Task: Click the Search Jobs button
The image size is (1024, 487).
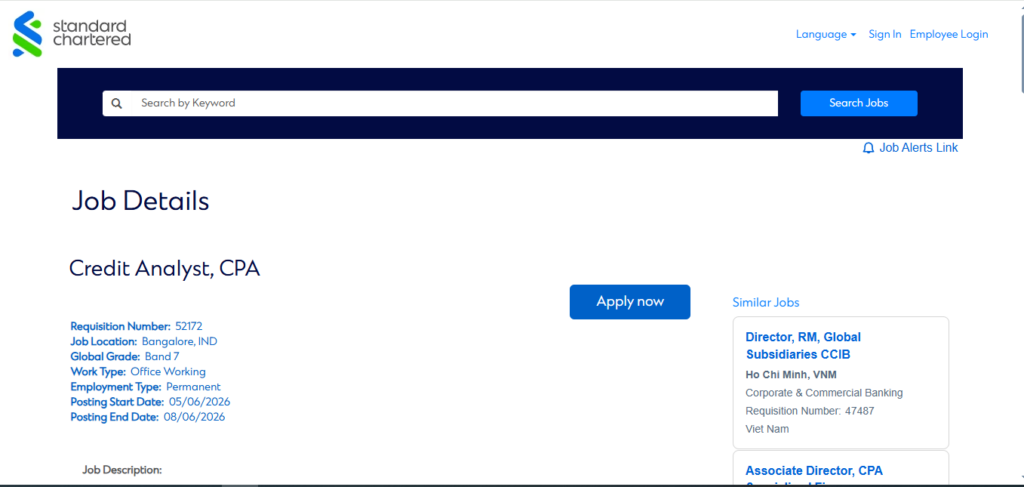Action: [x=859, y=103]
